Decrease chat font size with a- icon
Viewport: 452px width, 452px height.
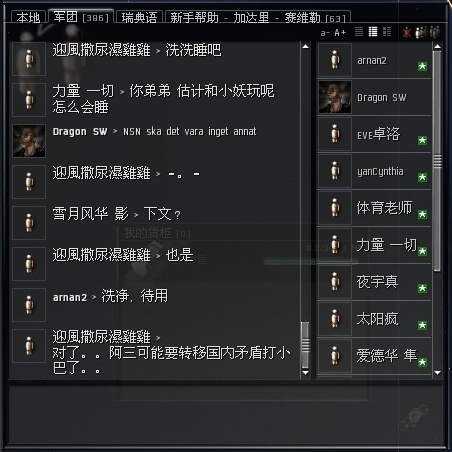coord(325,33)
